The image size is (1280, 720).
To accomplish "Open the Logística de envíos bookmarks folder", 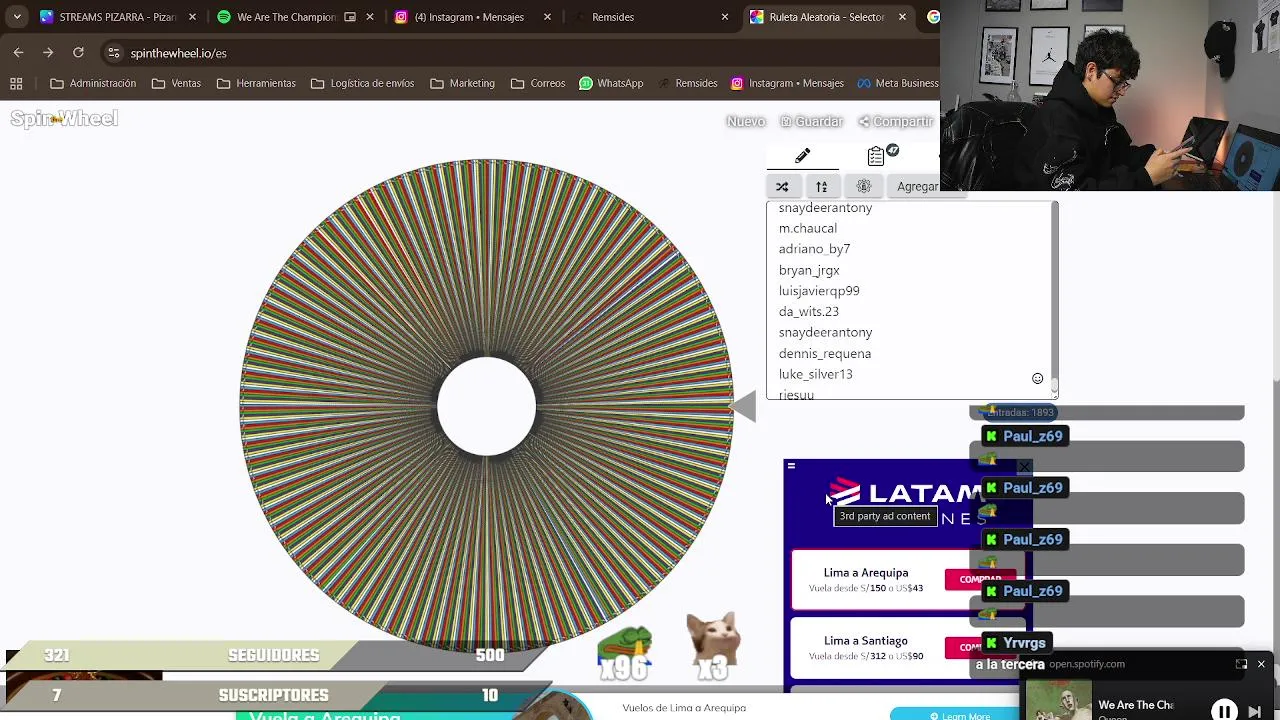I will (362, 83).
